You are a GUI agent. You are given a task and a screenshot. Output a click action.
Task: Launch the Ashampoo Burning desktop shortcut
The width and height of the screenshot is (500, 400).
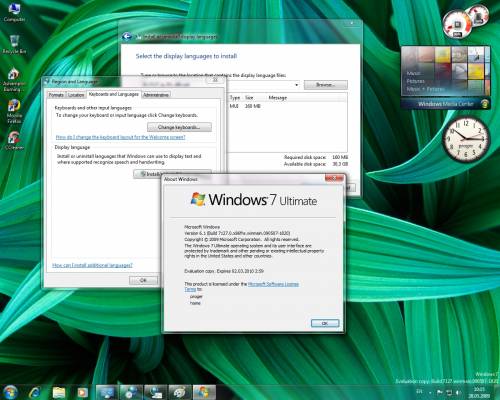(14, 80)
